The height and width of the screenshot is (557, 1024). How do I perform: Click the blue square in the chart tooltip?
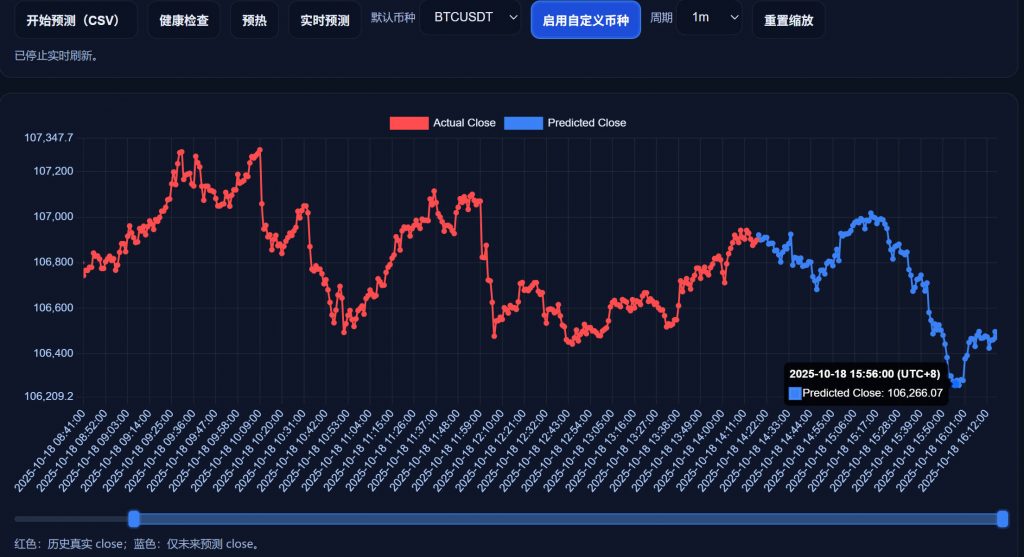[x=795, y=393]
